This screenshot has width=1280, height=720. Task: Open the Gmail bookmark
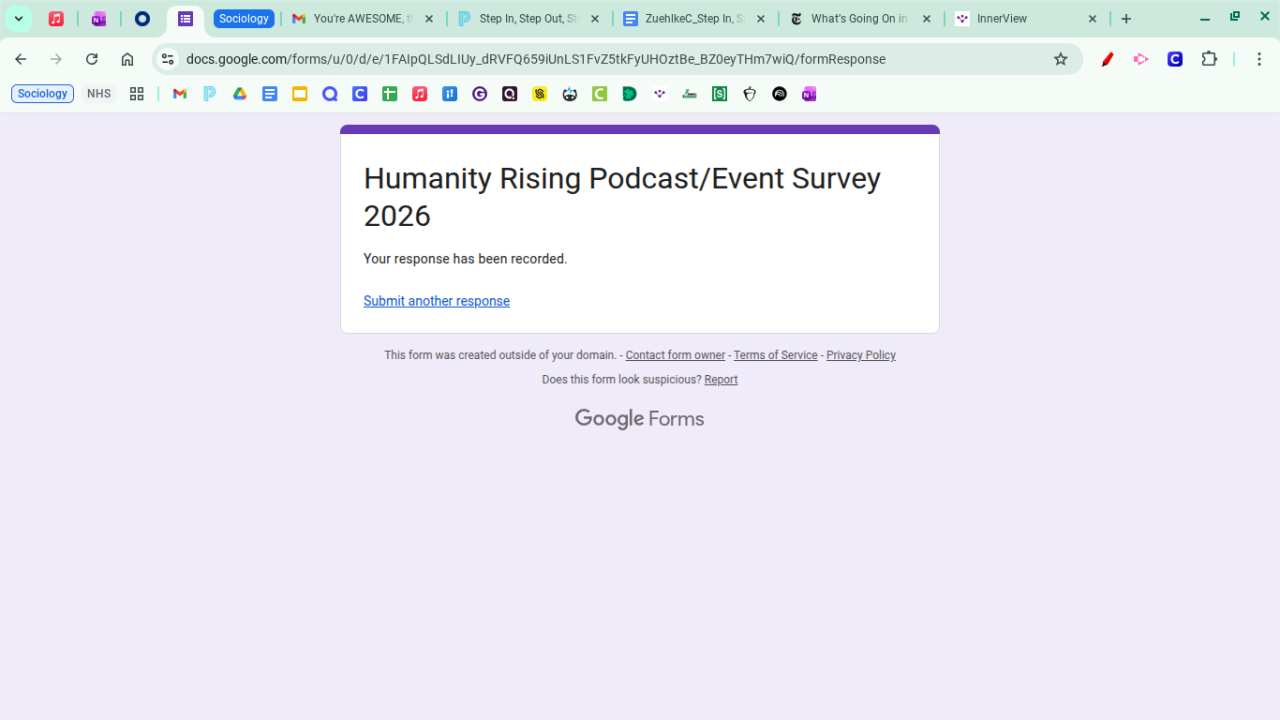click(180, 94)
